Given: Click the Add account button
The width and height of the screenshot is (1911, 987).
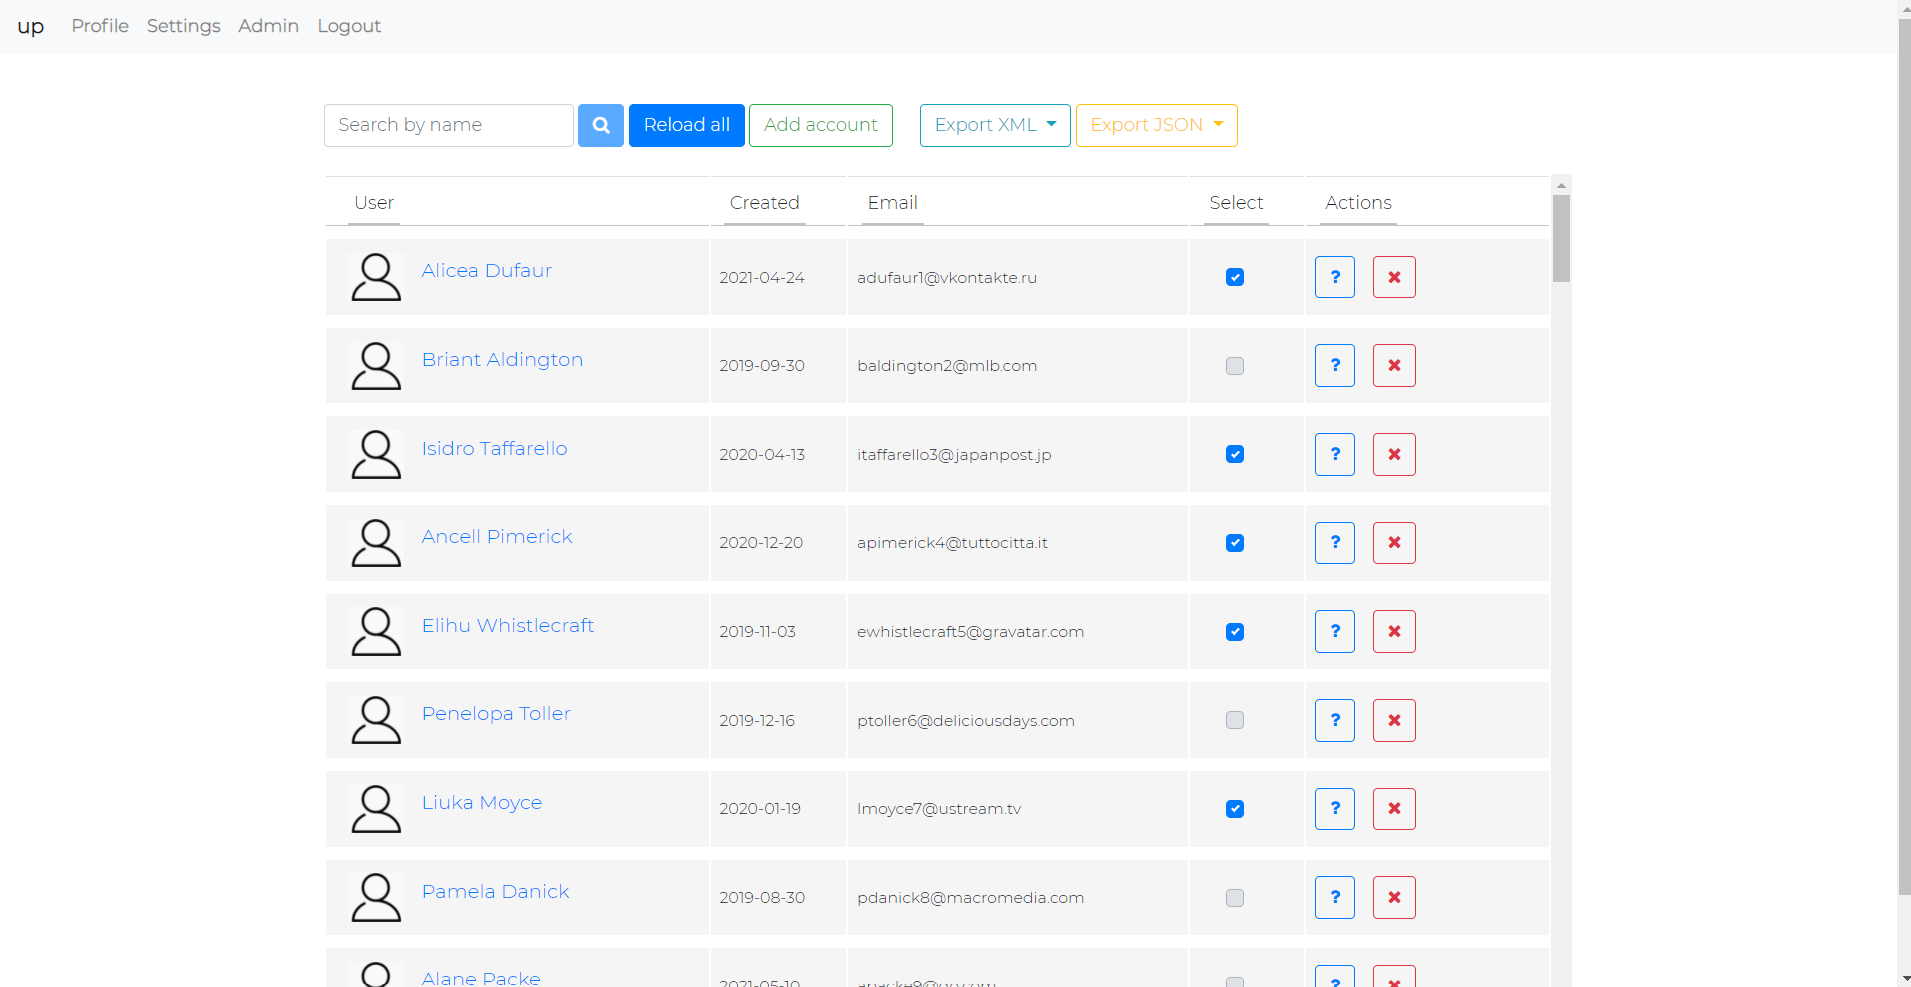Looking at the screenshot, I should pos(821,125).
